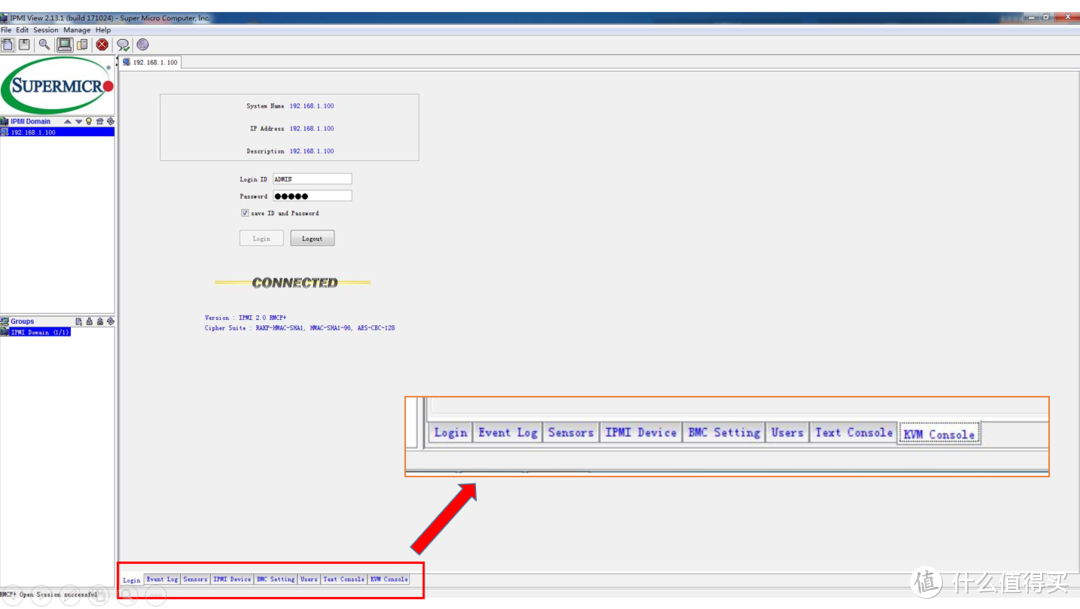Click up arrow in IPMI Domain header

click(68, 121)
